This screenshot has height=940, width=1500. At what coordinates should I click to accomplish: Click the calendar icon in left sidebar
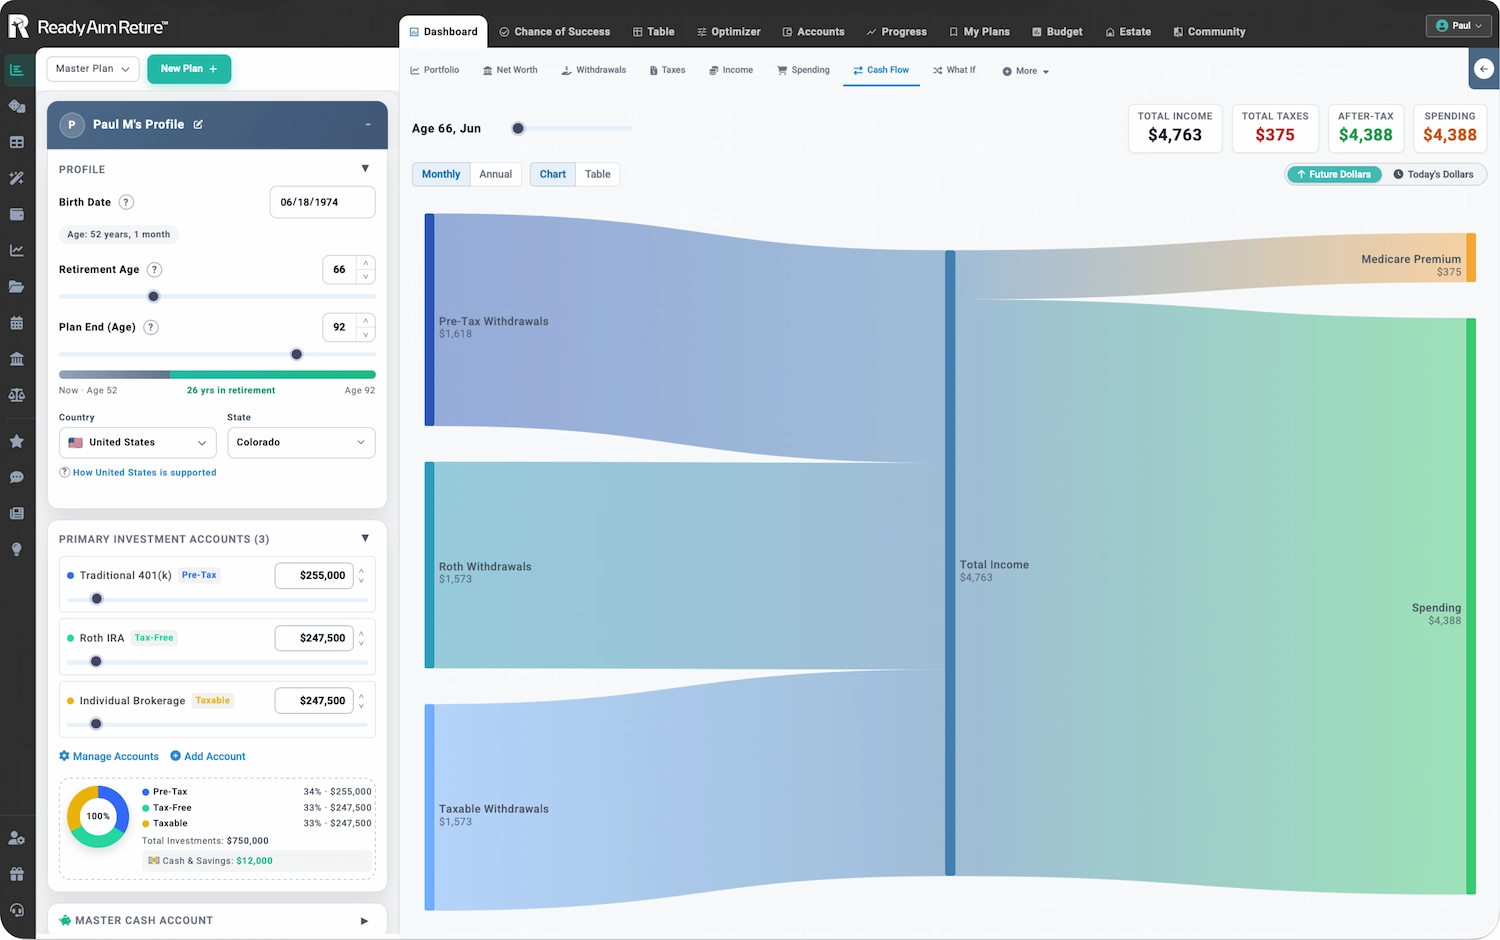(17, 323)
